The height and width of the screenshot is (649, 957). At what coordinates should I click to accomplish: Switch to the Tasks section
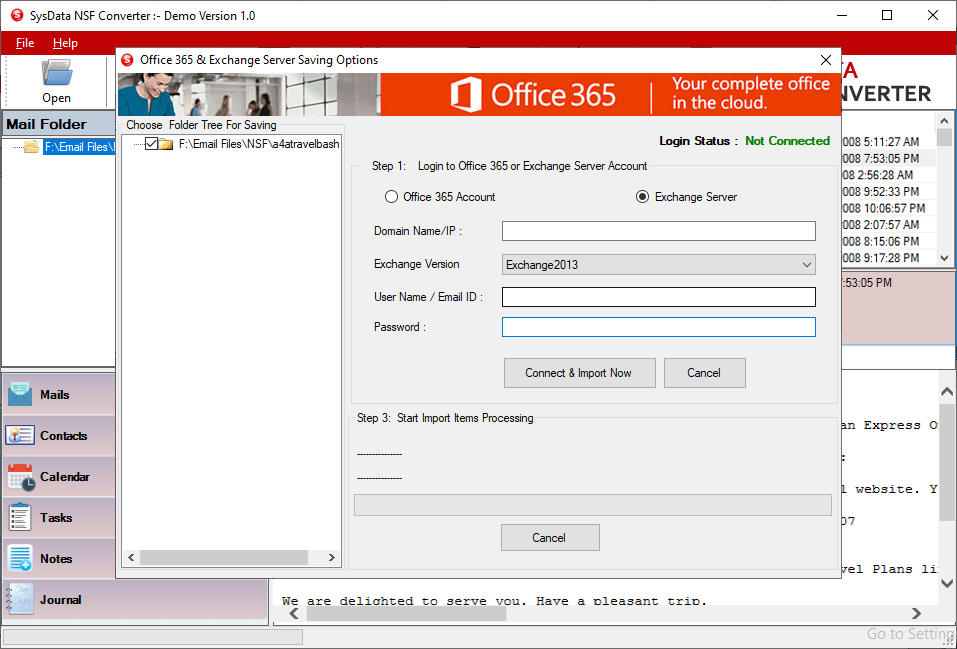coord(59,517)
